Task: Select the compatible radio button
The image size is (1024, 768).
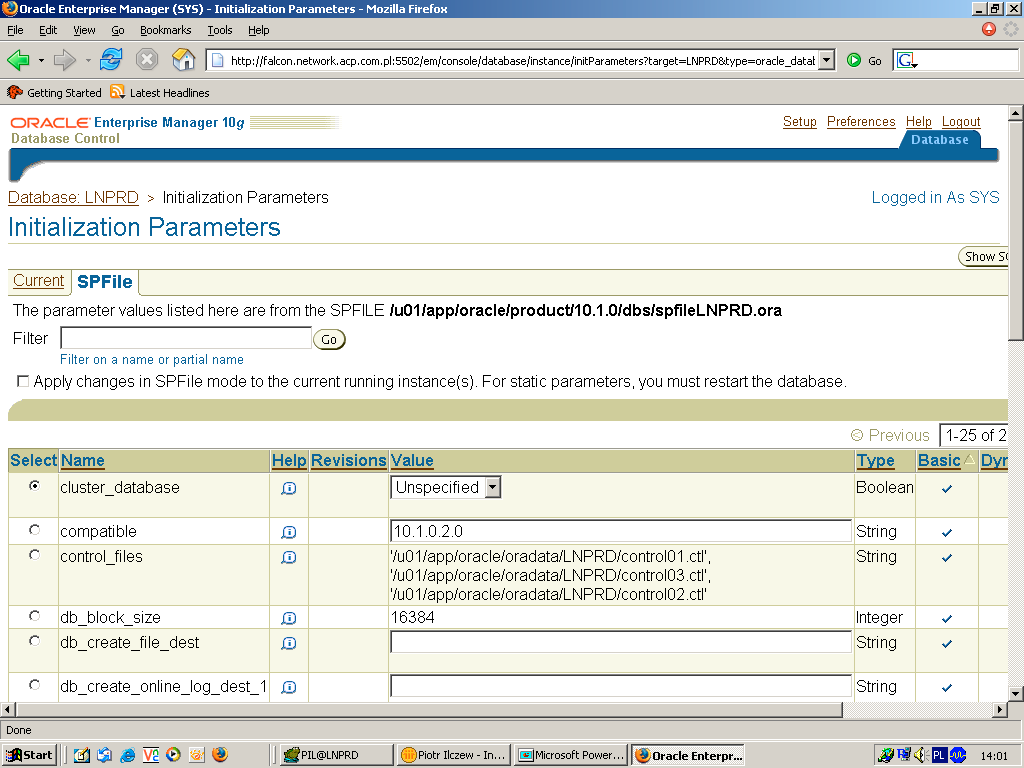Action: point(35,530)
